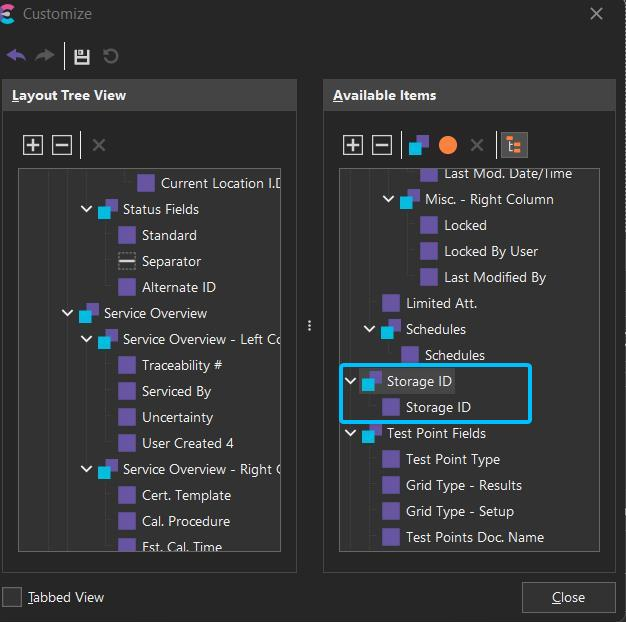Image resolution: width=626 pixels, height=622 pixels.
Task: Click the splitter handle between panels
Action: pyautogui.click(x=310, y=325)
